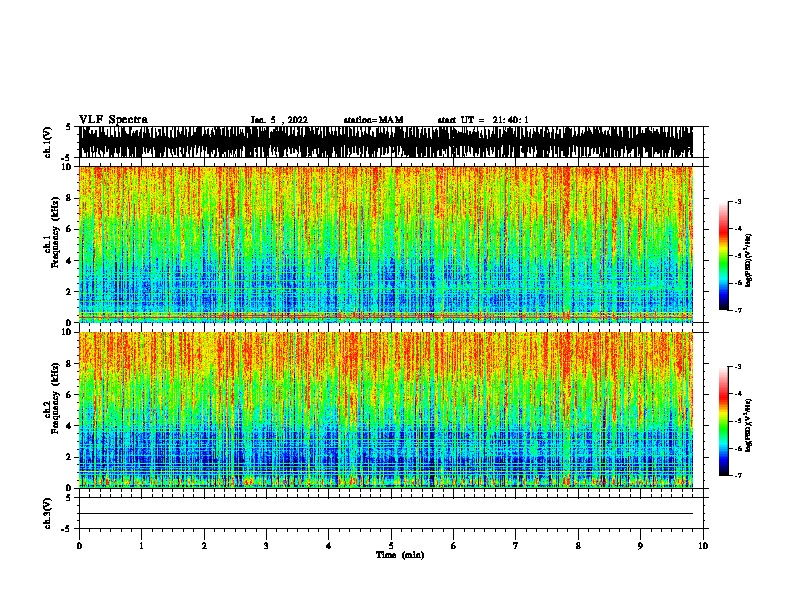
Task: Click time axis tick label 6
Action: point(453,546)
